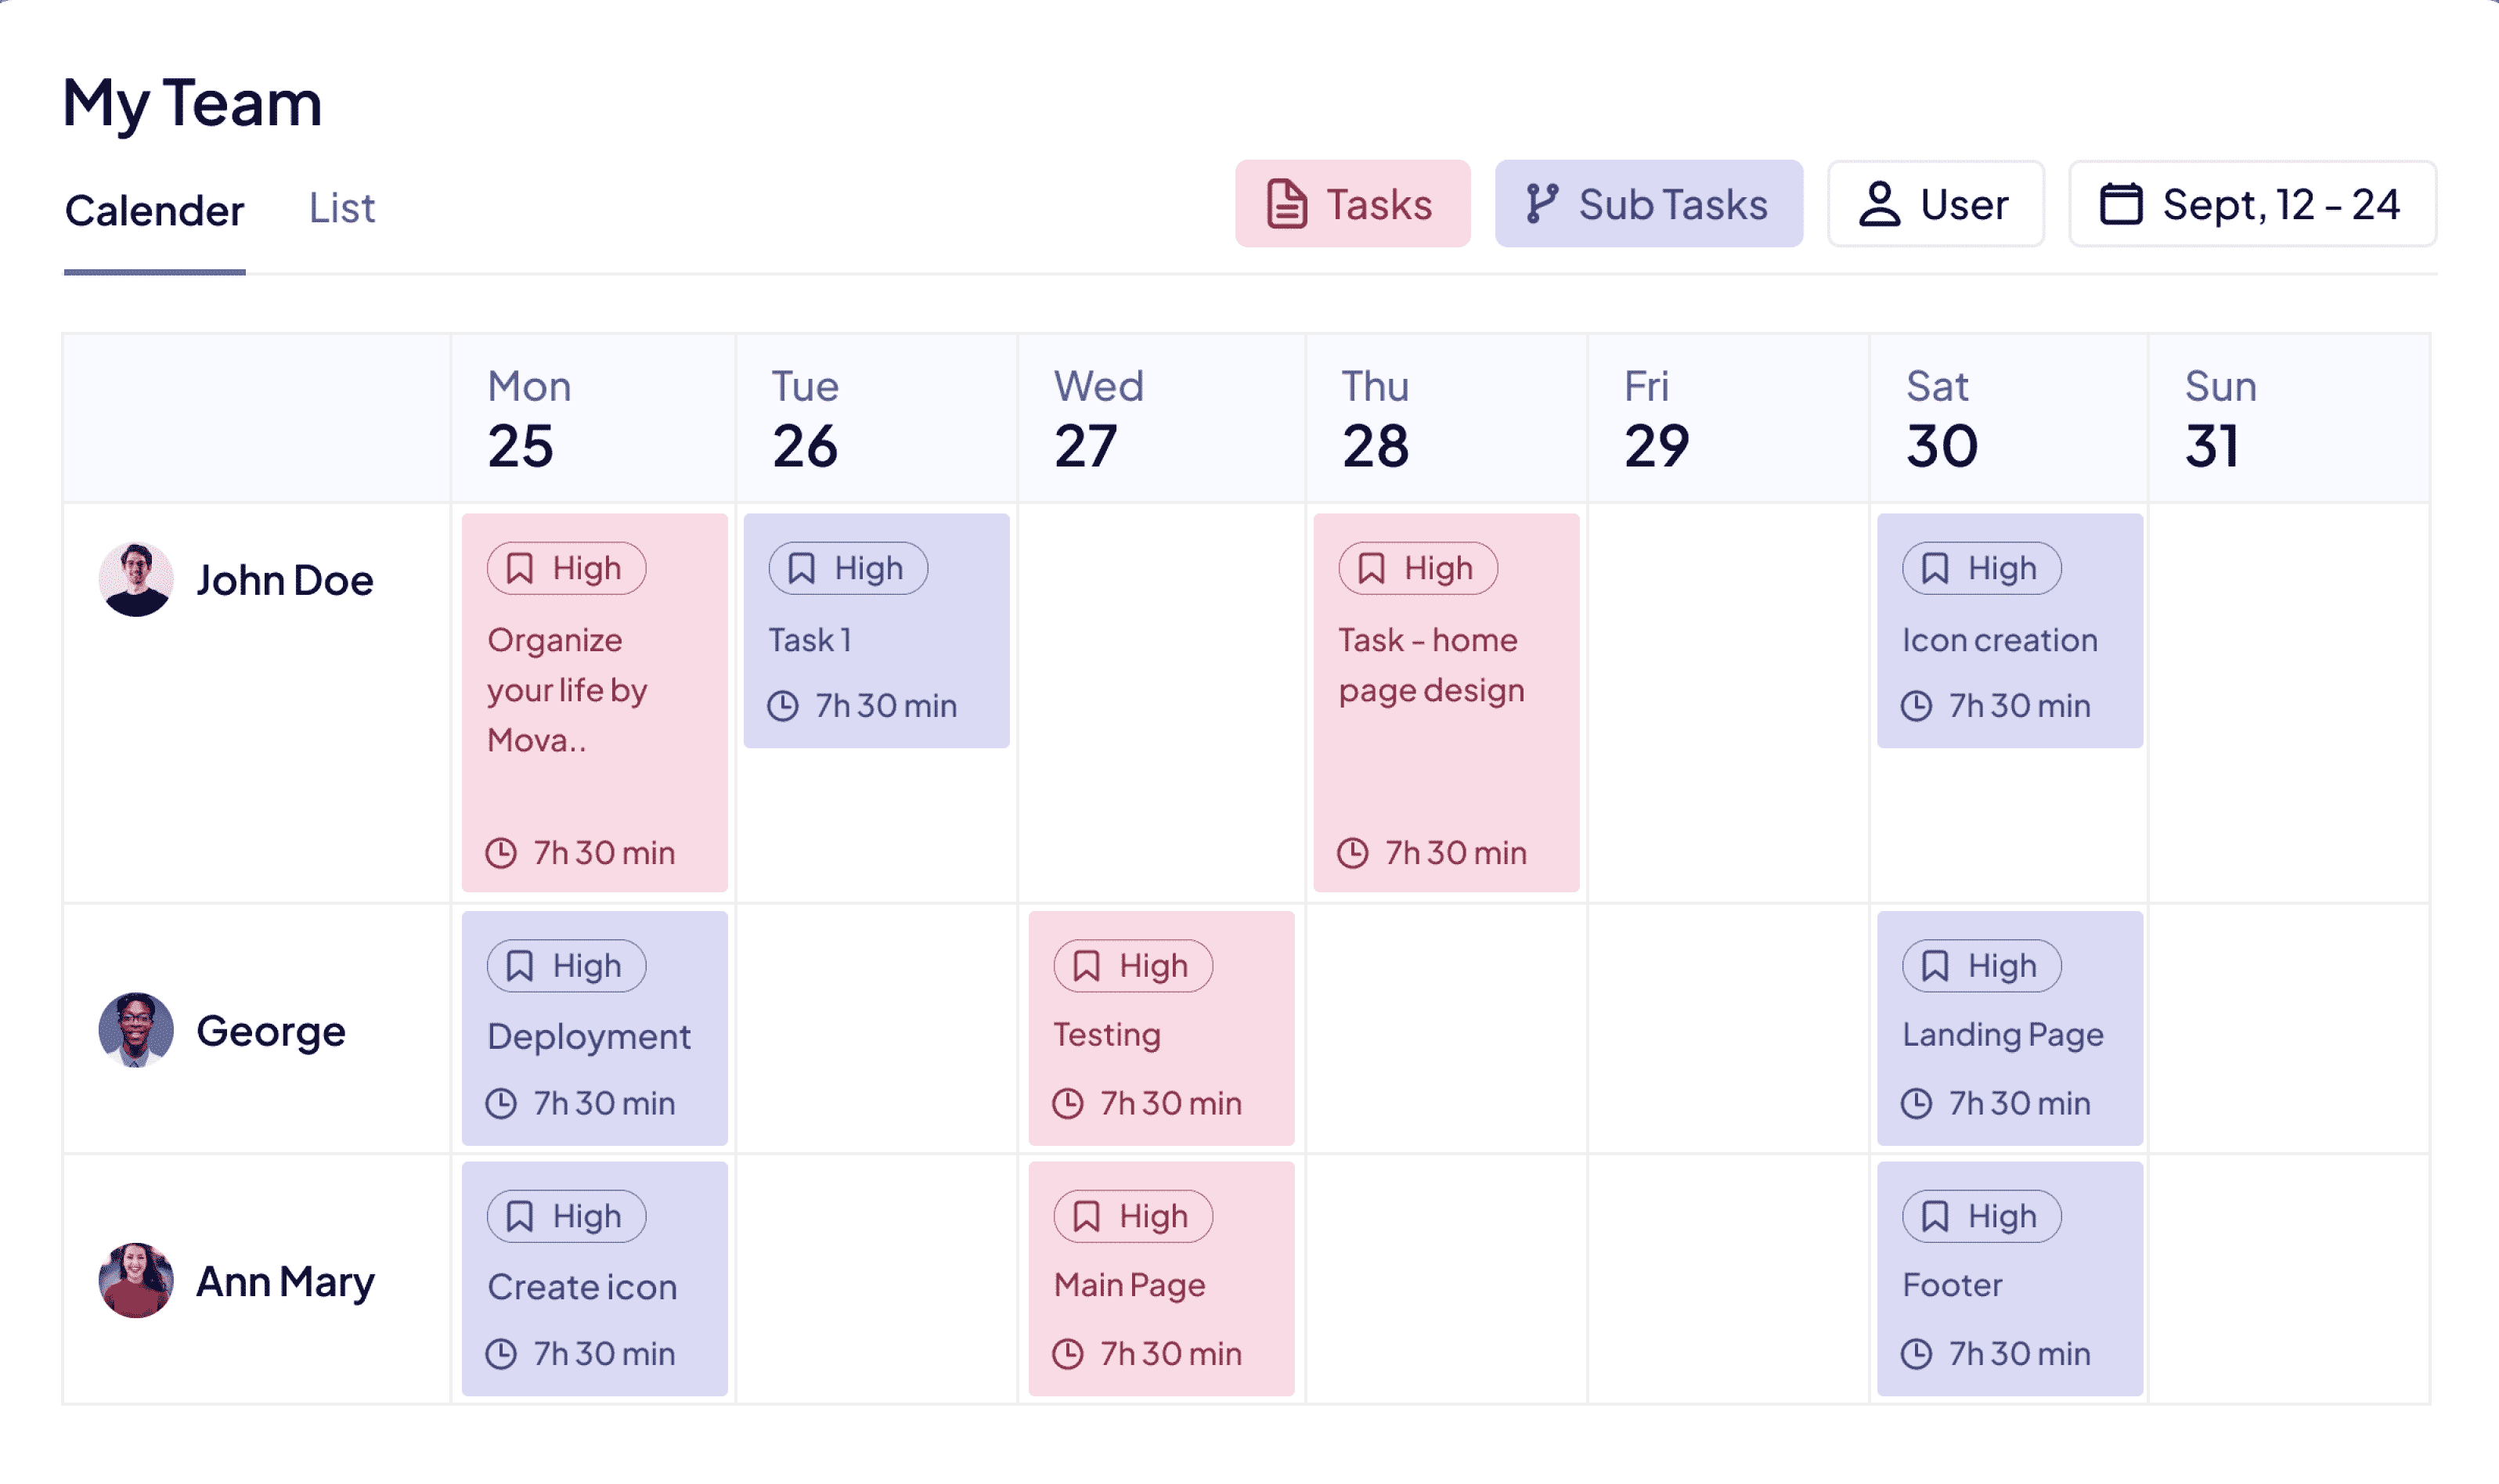Switch to the List tab
Viewport: 2499px width, 1484px height.
click(x=343, y=208)
